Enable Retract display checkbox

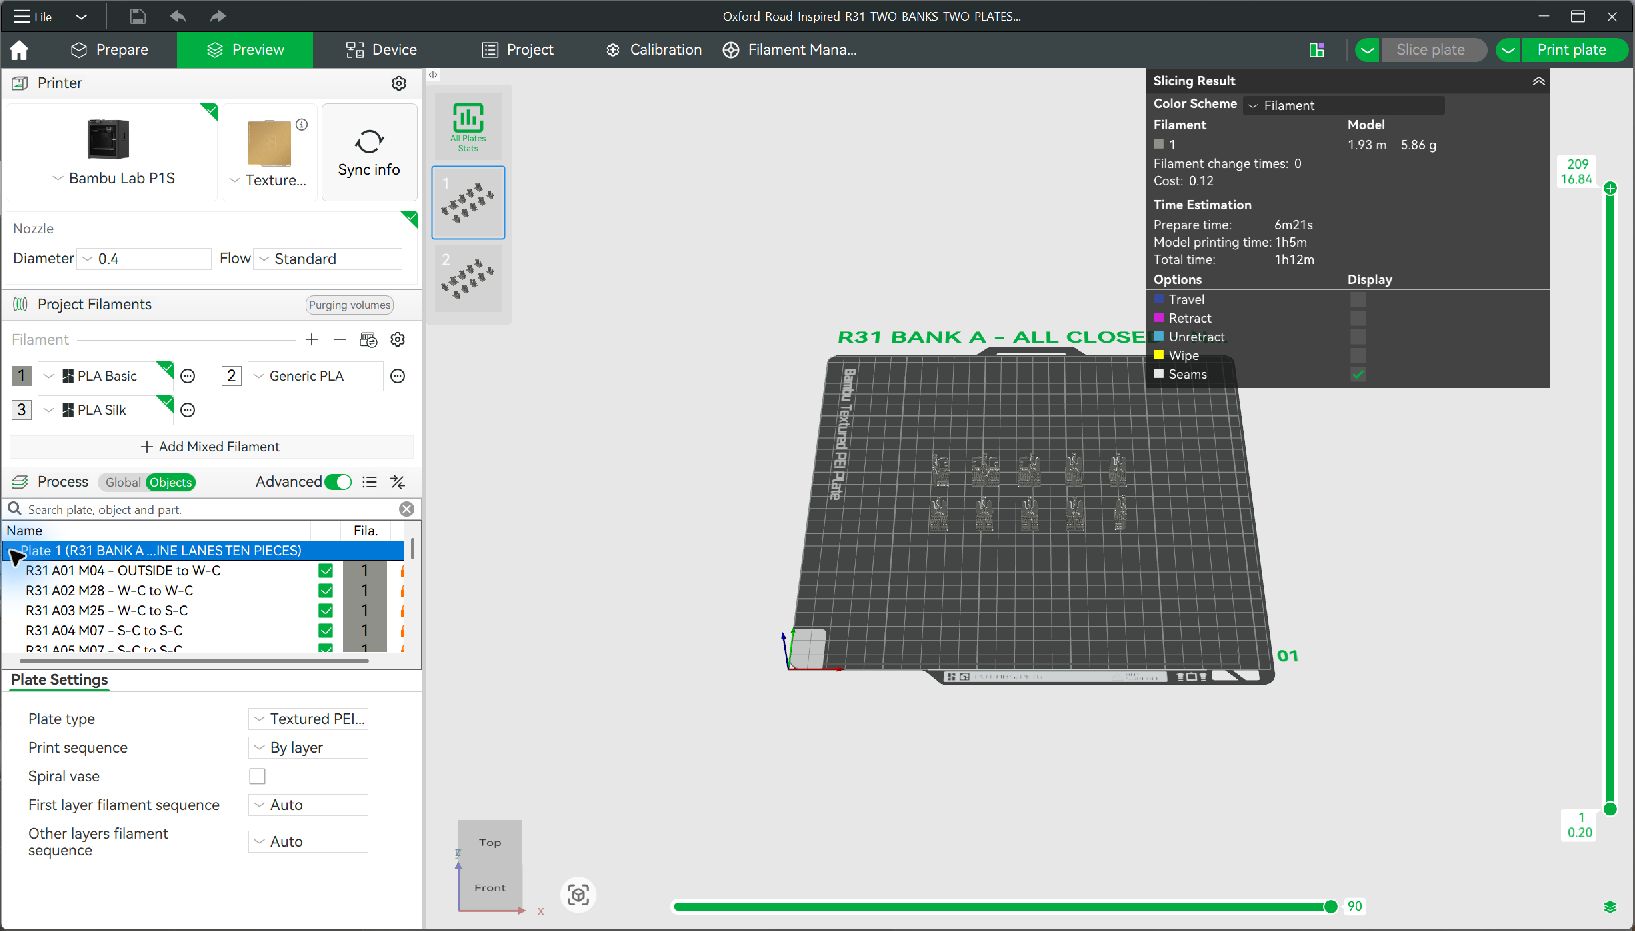[1358, 318]
